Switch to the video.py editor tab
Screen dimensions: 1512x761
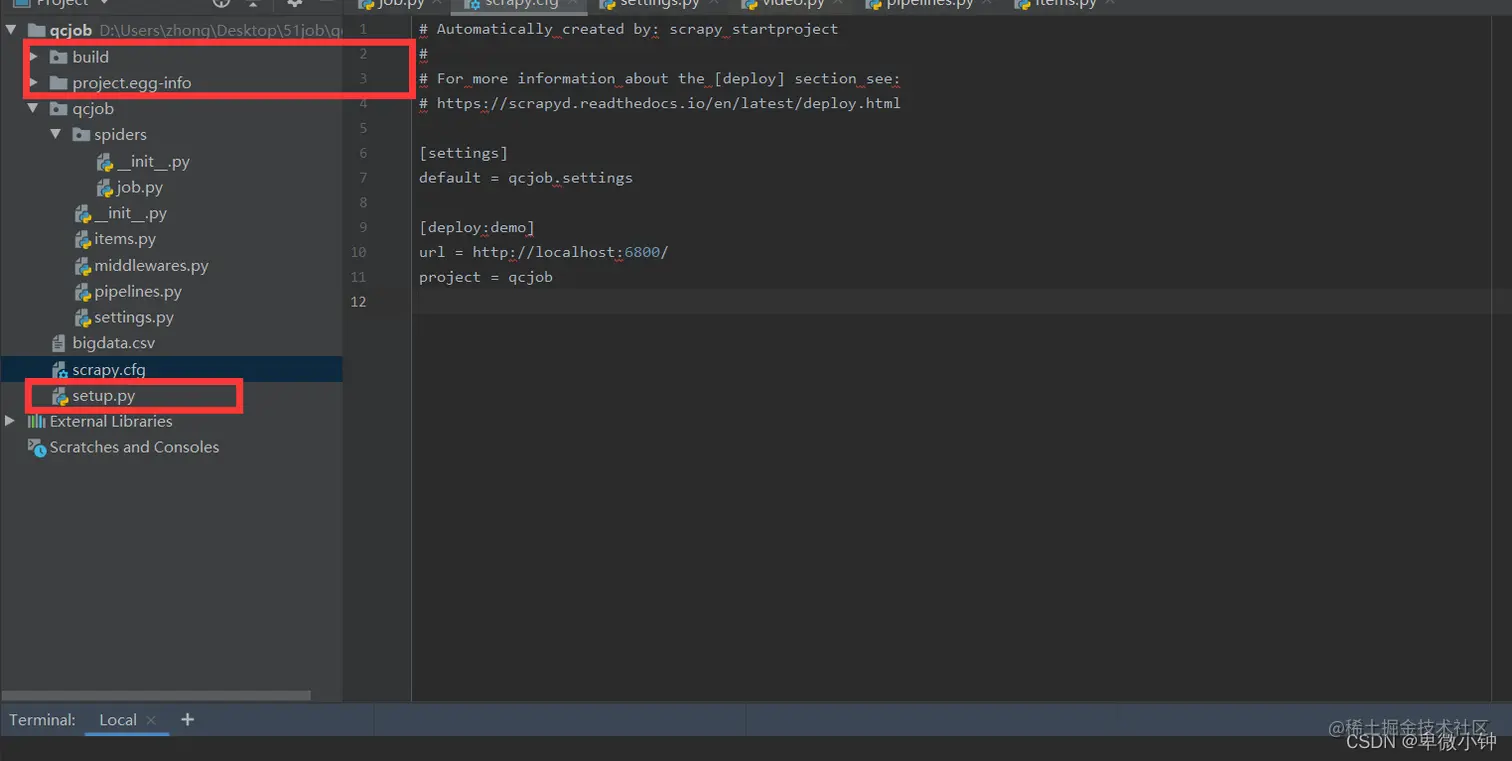click(793, 4)
